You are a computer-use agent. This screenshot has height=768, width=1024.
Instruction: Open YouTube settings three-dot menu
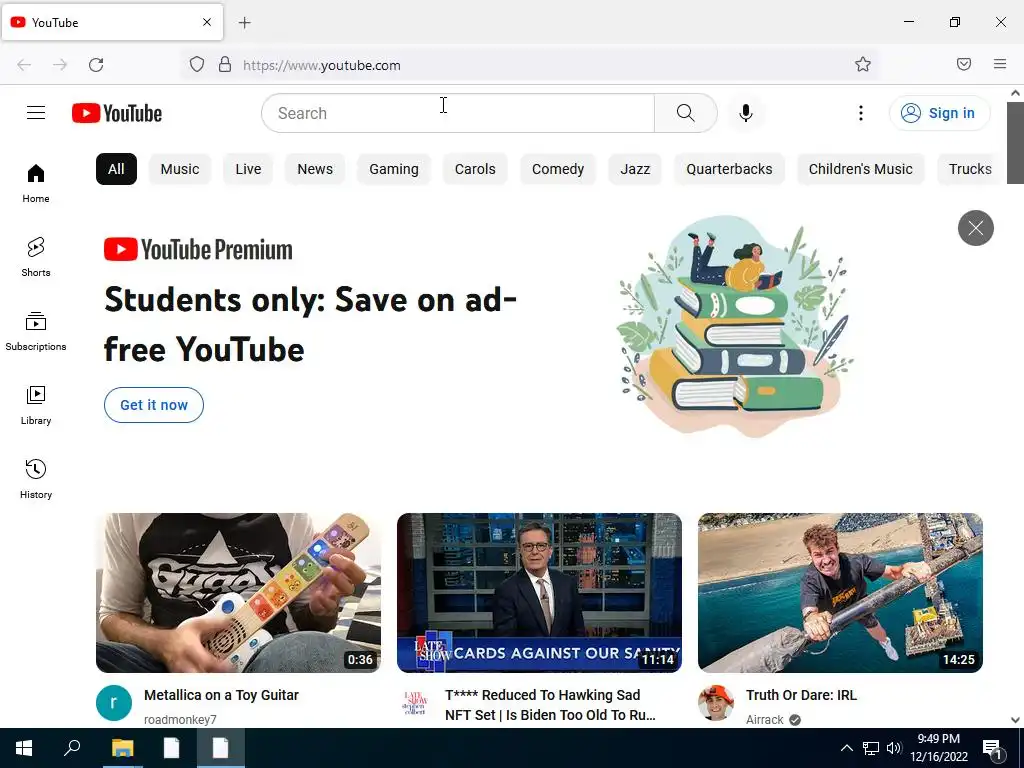coord(861,113)
